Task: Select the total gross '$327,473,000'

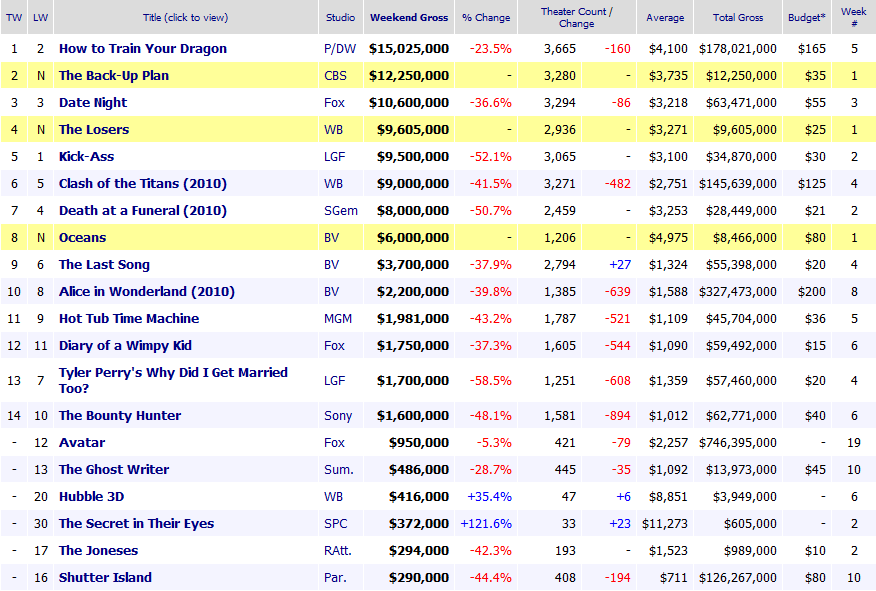Action: pos(737,292)
